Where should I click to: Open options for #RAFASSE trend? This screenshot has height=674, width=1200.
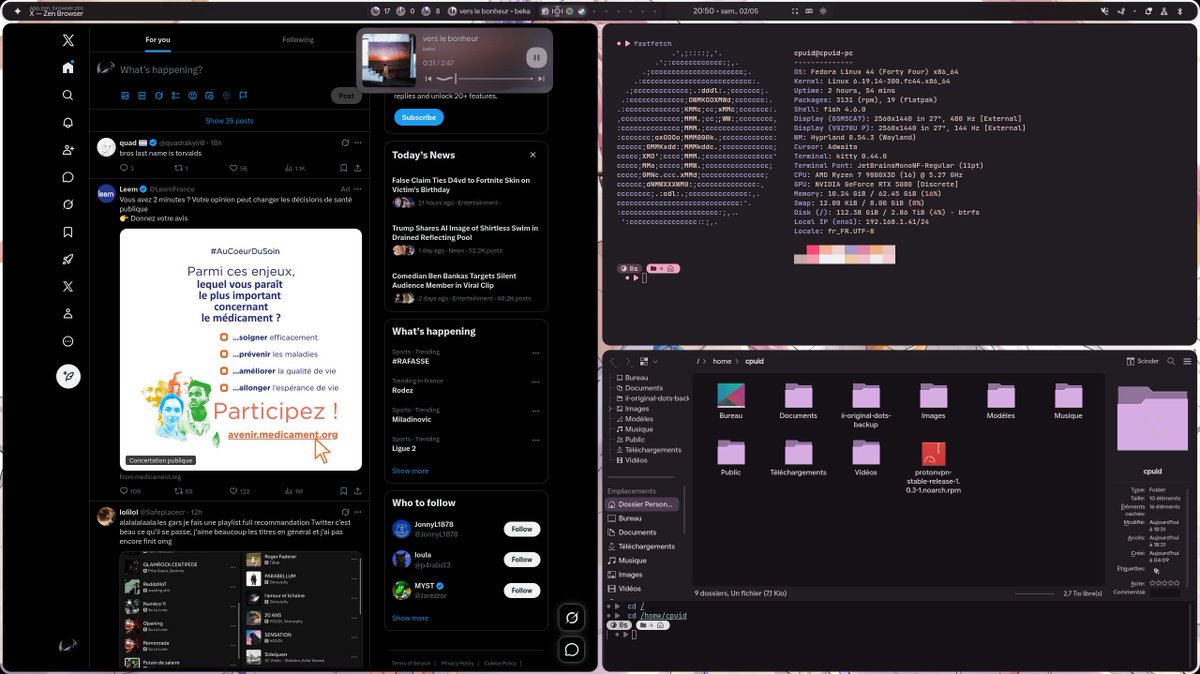536,353
